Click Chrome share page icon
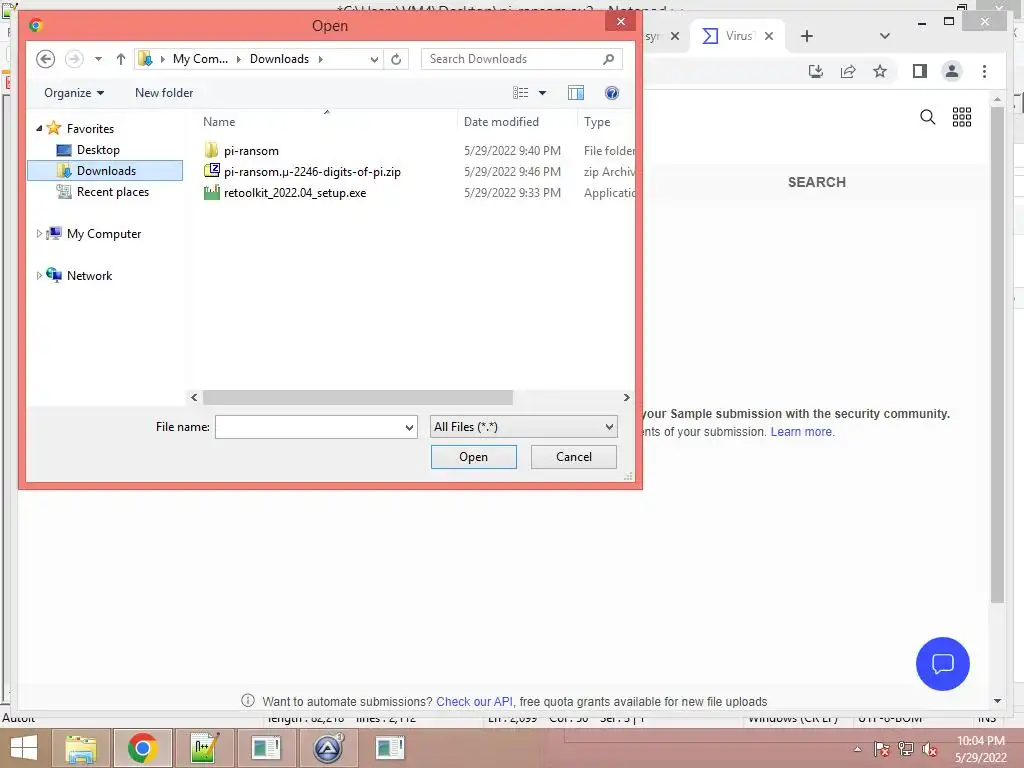Screen dimensions: 1024x768 click(848, 71)
